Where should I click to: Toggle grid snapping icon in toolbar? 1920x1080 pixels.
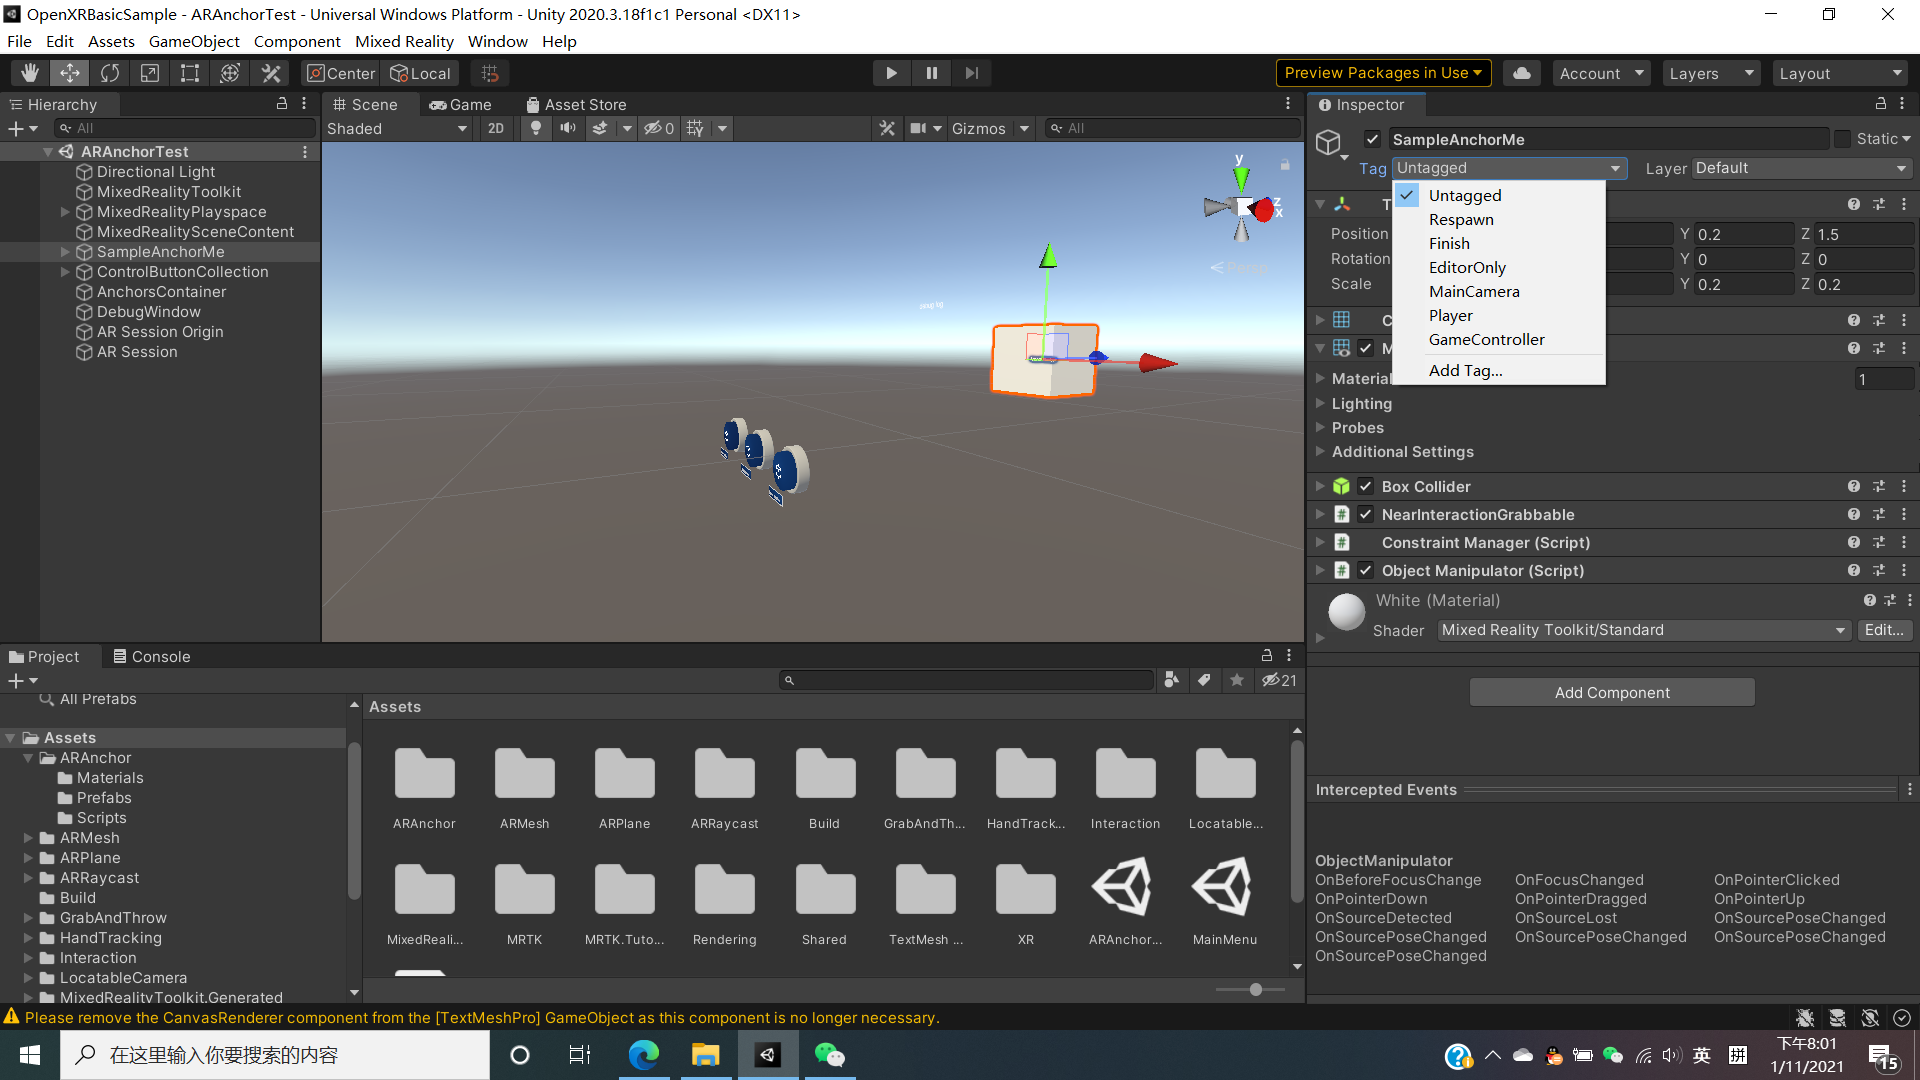[490, 73]
